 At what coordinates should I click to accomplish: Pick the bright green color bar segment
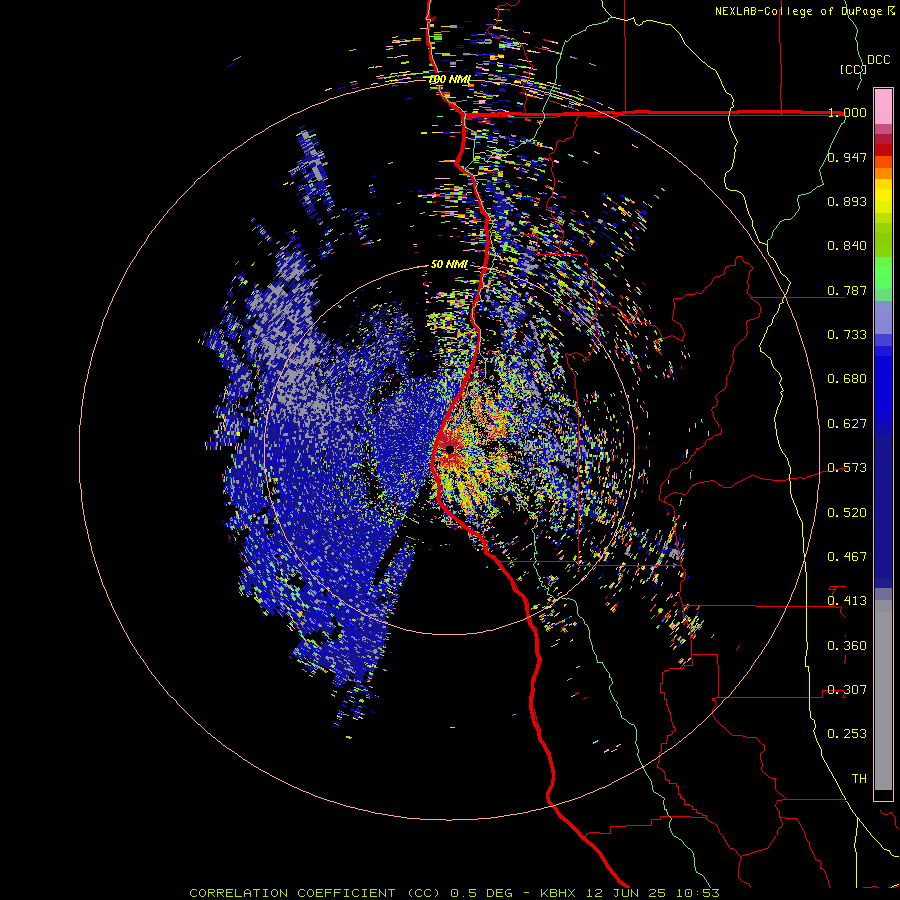coord(883,273)
